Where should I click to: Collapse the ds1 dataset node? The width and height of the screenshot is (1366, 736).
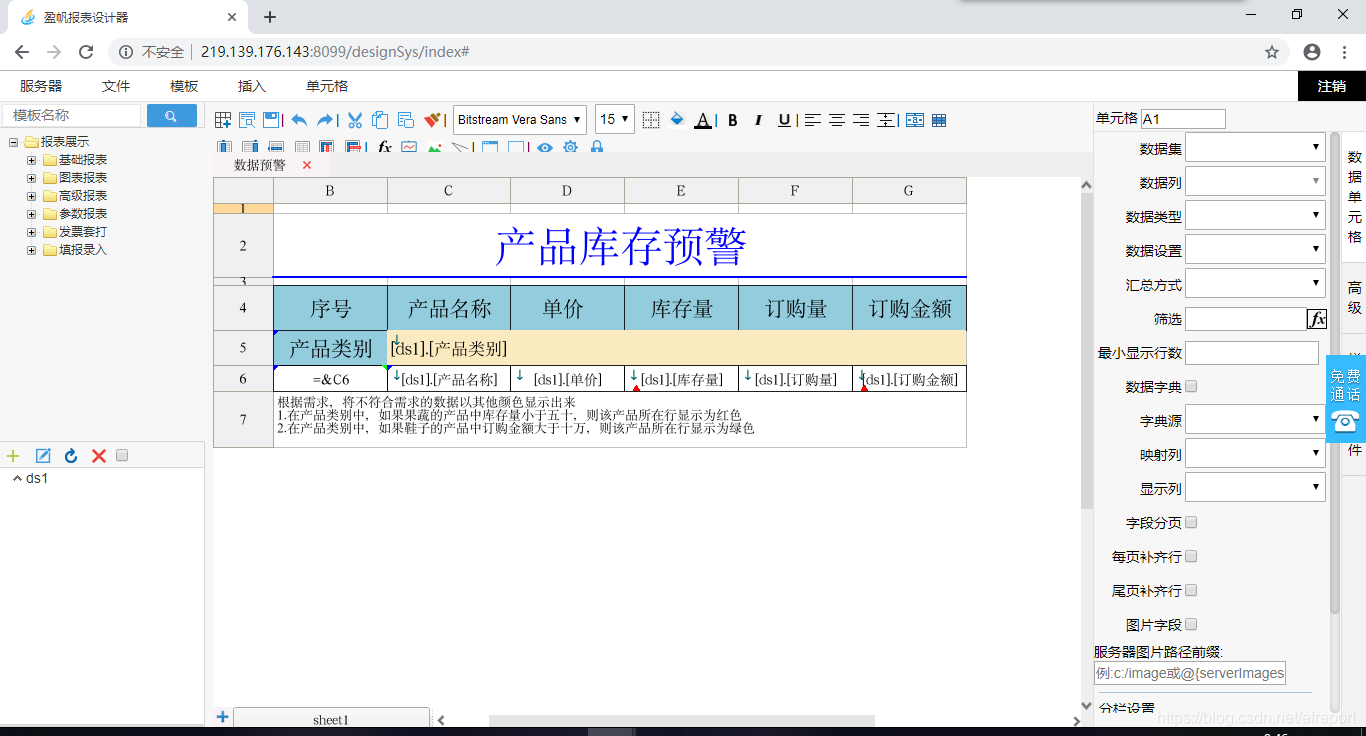(x=18, y=478)
